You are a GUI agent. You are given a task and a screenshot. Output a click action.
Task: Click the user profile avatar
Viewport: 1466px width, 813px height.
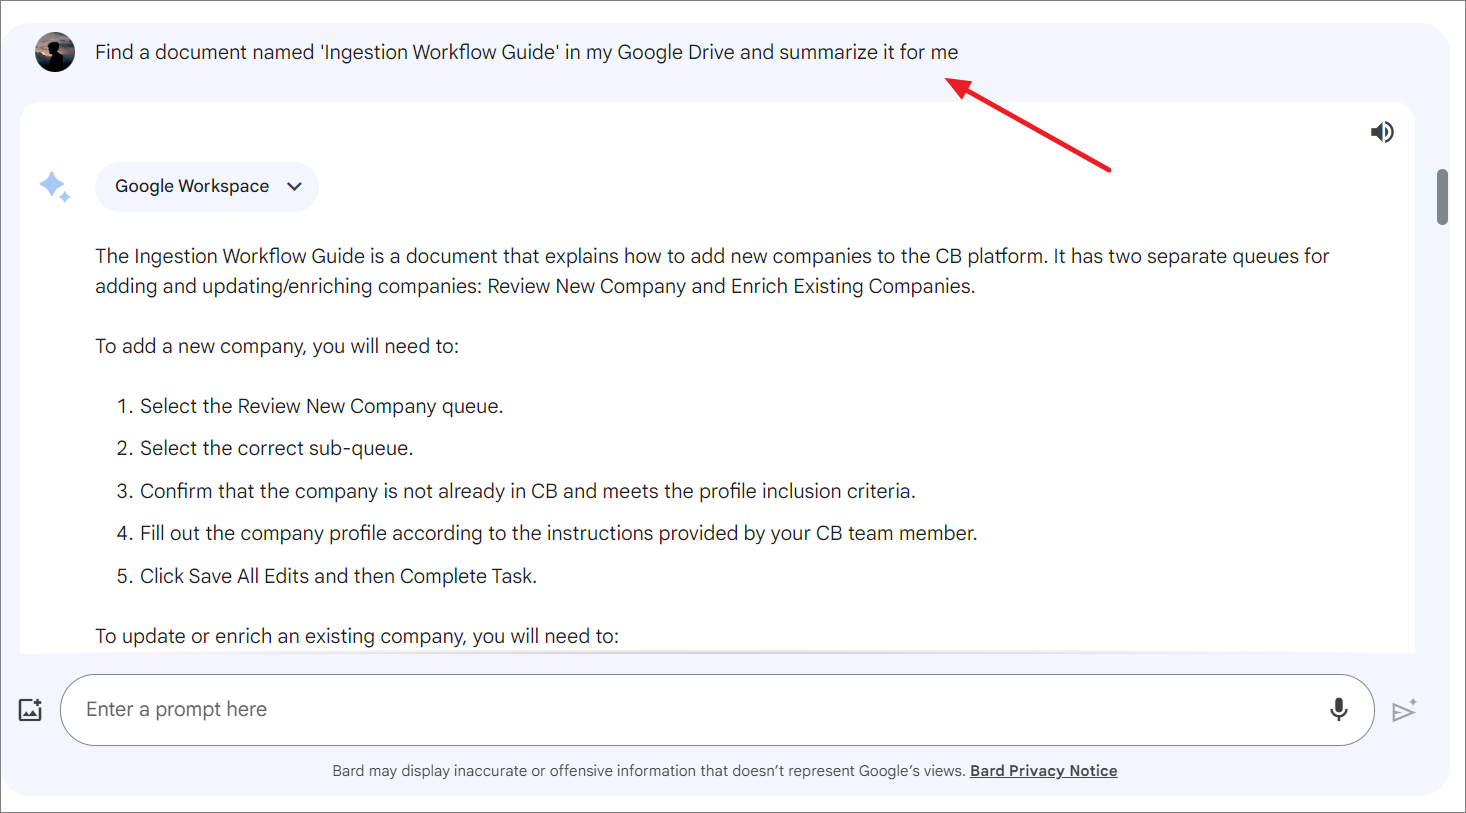(x=55, y=52)
